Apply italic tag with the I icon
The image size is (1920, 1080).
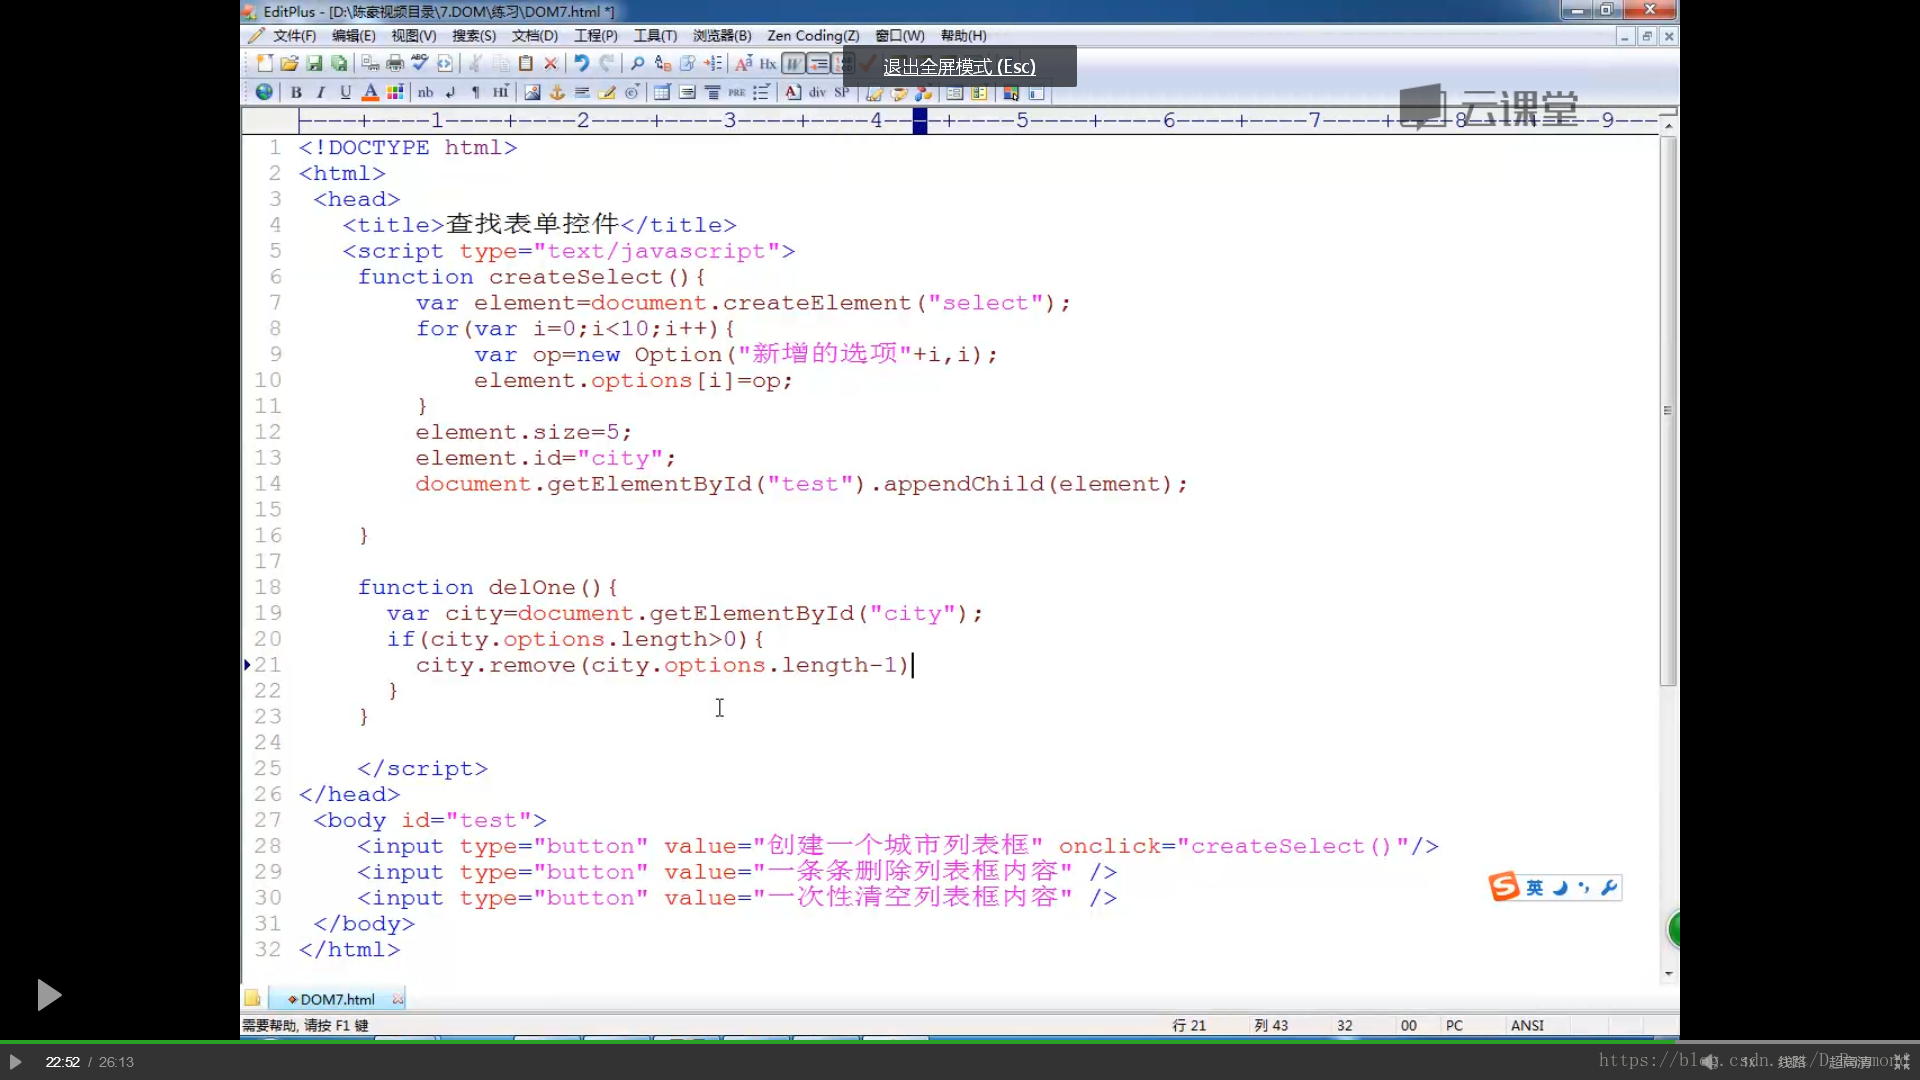click(x=321, y=92)
